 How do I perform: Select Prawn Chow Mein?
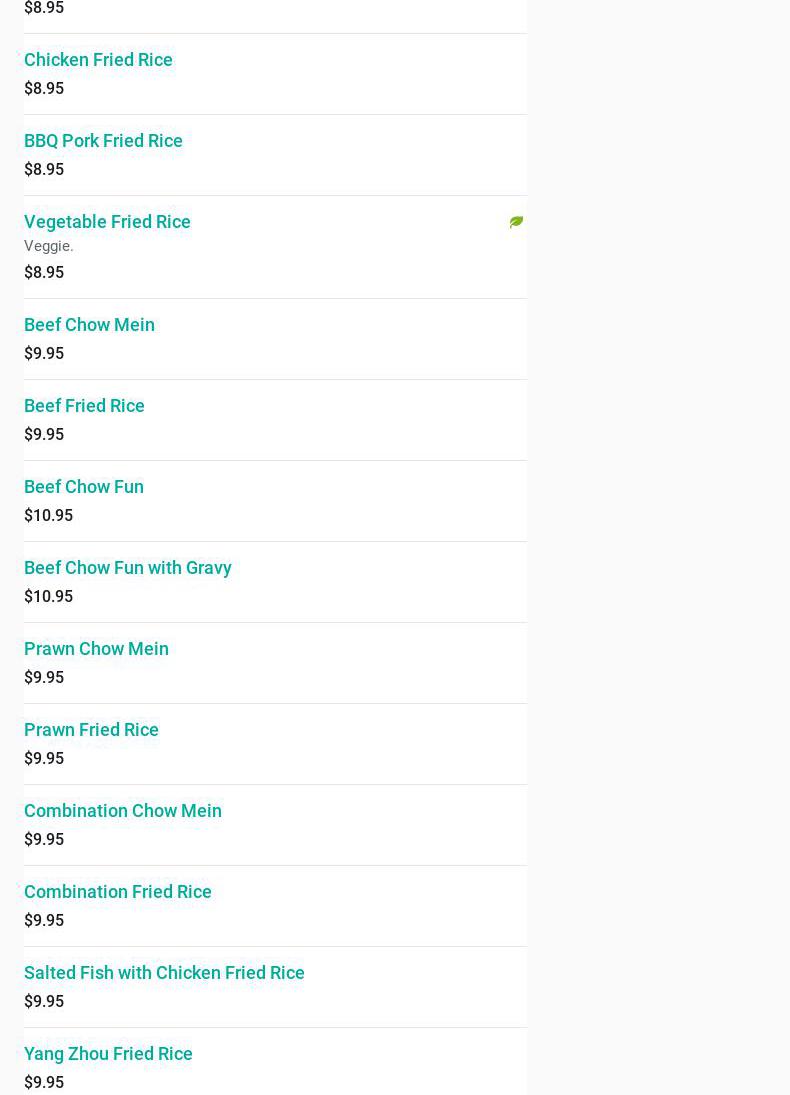click(x=96, y=649)
